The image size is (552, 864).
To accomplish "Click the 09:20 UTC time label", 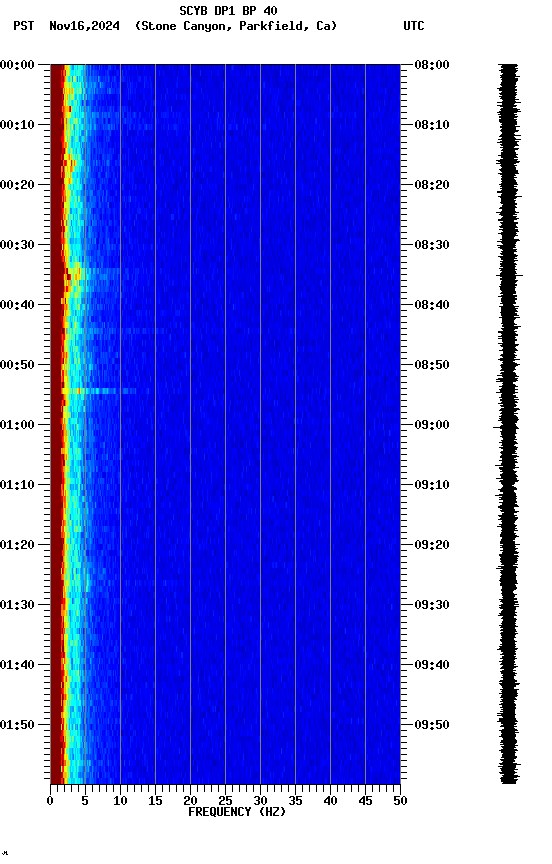I will (x=432, y=546).
